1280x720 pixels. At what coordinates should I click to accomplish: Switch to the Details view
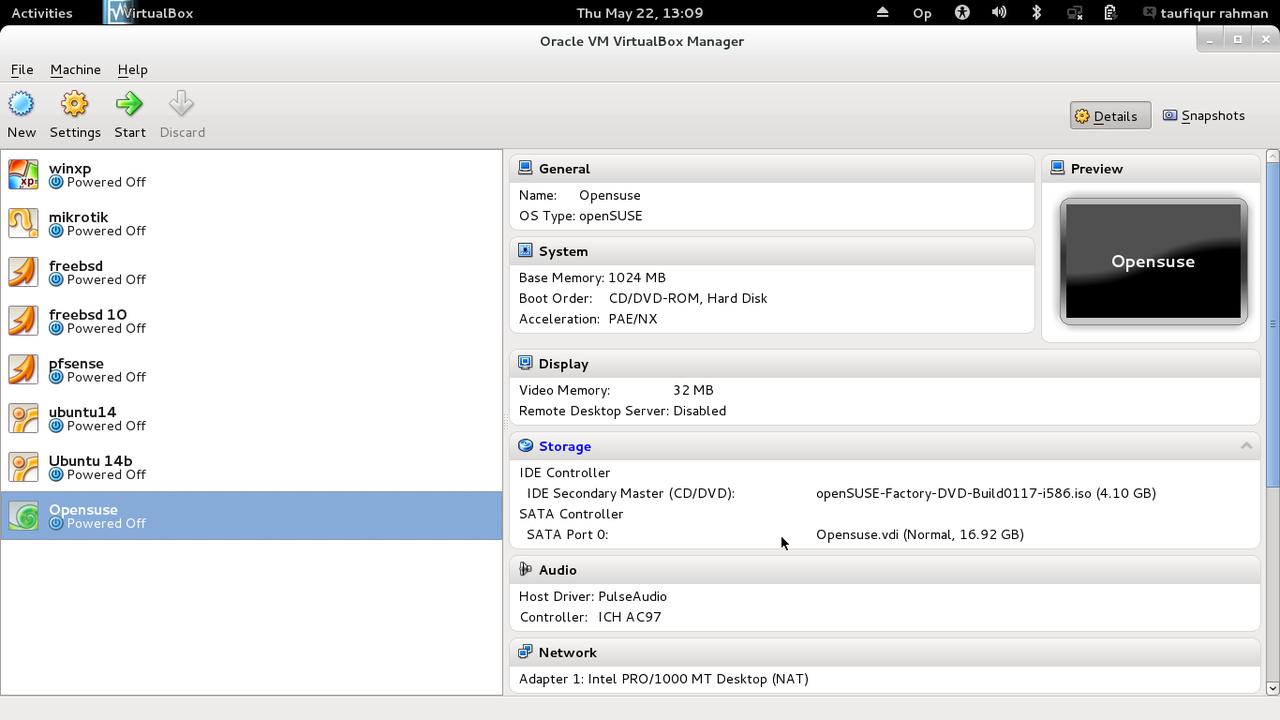click(x=1110, y=116)
